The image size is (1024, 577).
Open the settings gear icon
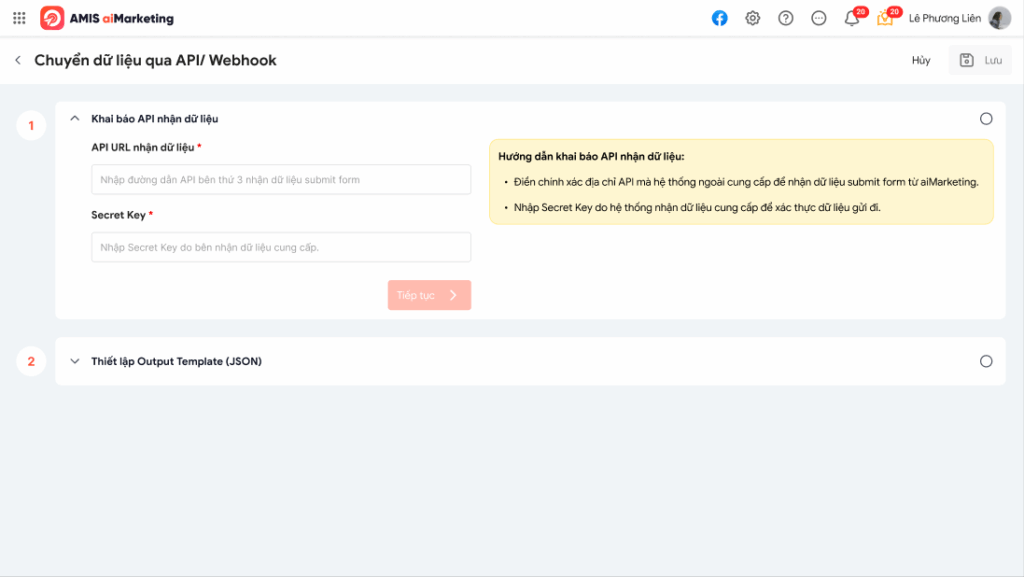coord(753,18)
